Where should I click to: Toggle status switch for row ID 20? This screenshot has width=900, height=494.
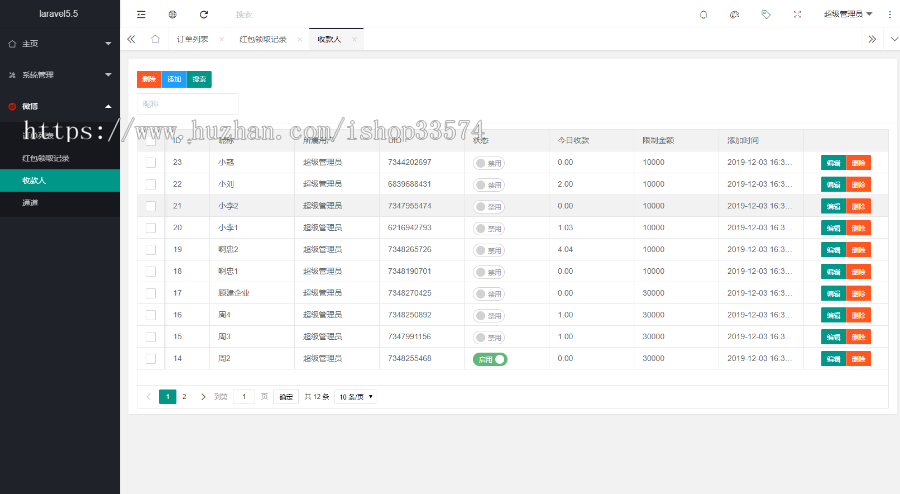pos(489,228)
